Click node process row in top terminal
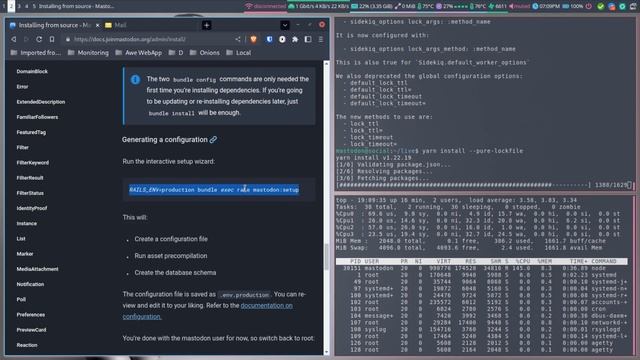Image resolution: width=640 pixels, height=360 pixels. [481, 268]
